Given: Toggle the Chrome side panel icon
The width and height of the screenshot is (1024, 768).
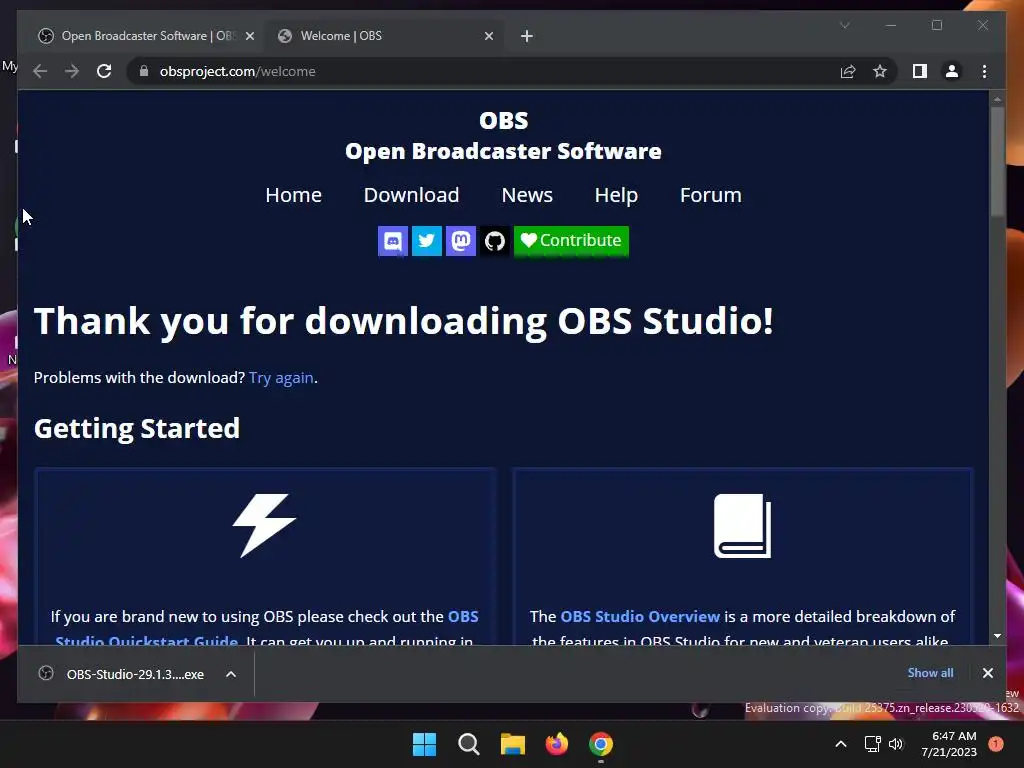Looking at the screenshot, I should (x=920, y=71).
